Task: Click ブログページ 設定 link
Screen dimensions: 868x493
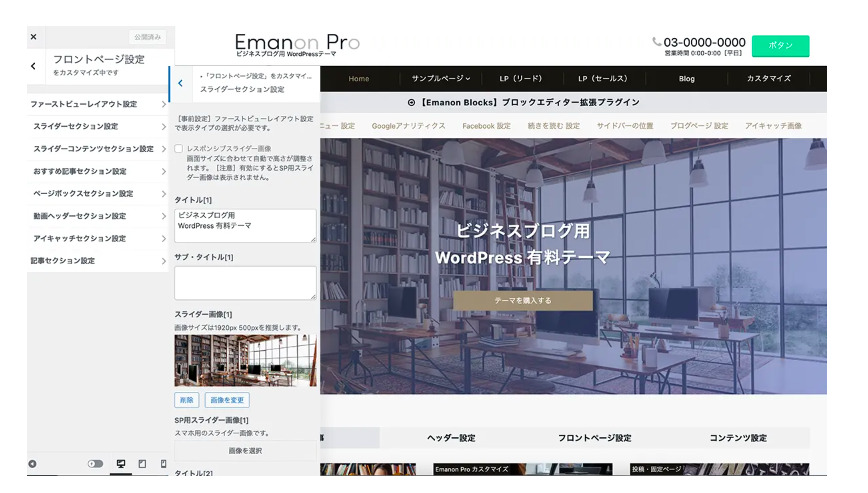Action: coord(699,126)
